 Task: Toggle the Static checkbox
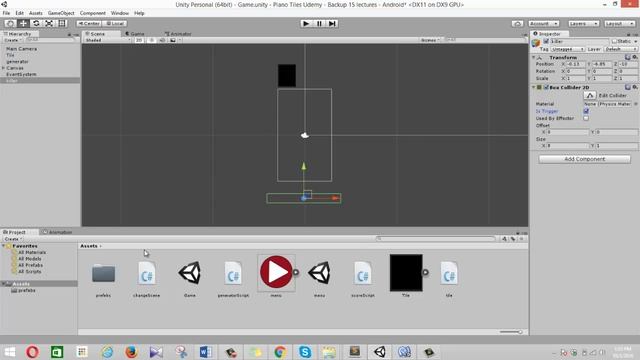tap(614, 41)
